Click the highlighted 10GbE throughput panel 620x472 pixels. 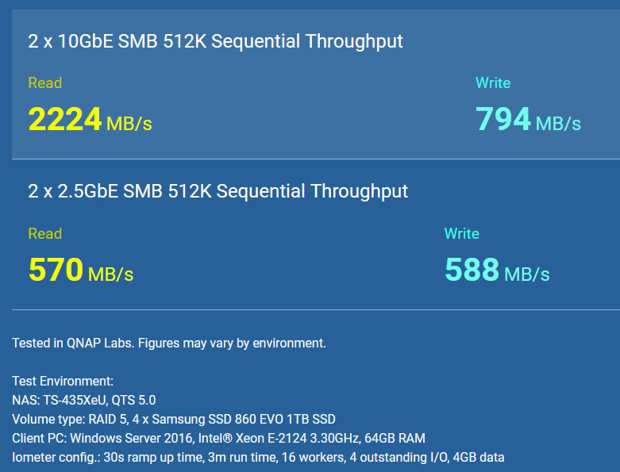coord(316,84)
